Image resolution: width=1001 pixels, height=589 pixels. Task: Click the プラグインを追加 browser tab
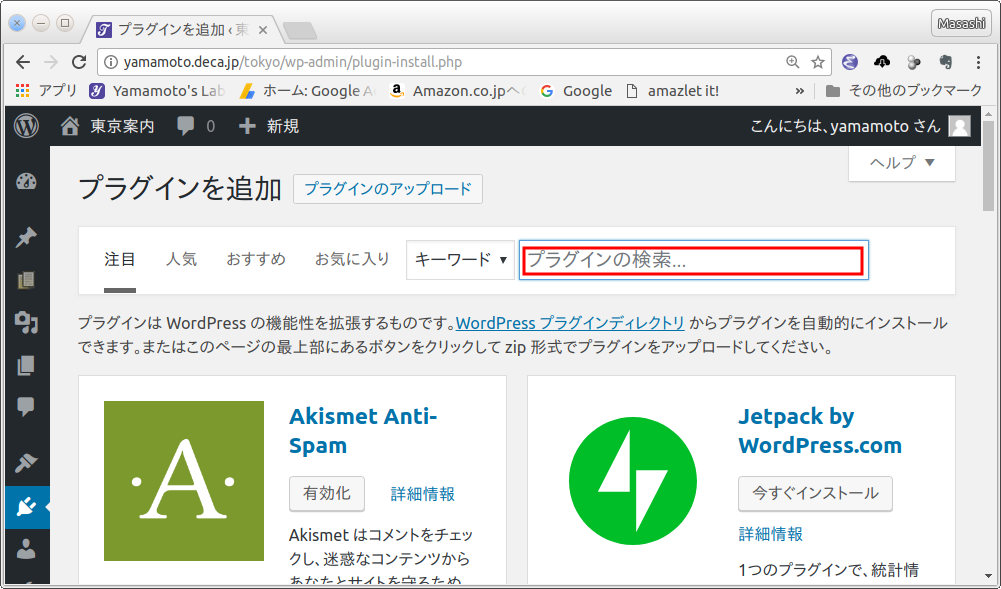[x=182, y=29]
